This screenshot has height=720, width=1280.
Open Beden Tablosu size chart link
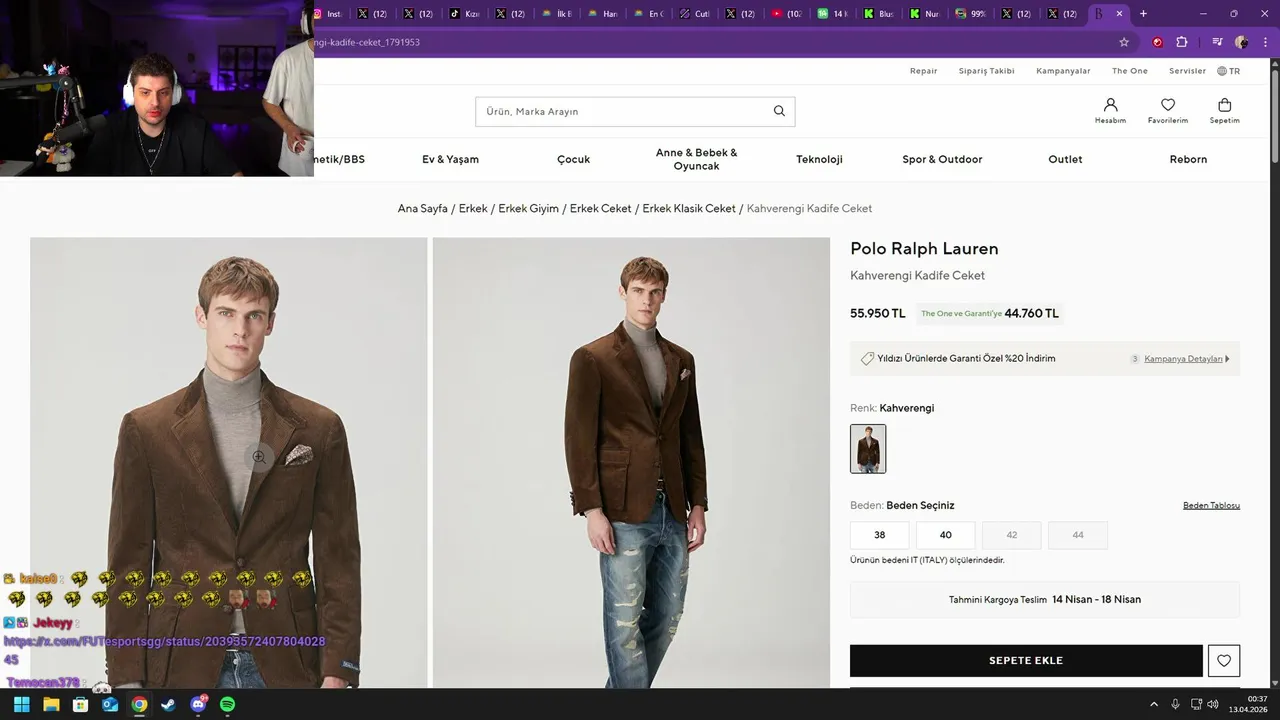1211,506
